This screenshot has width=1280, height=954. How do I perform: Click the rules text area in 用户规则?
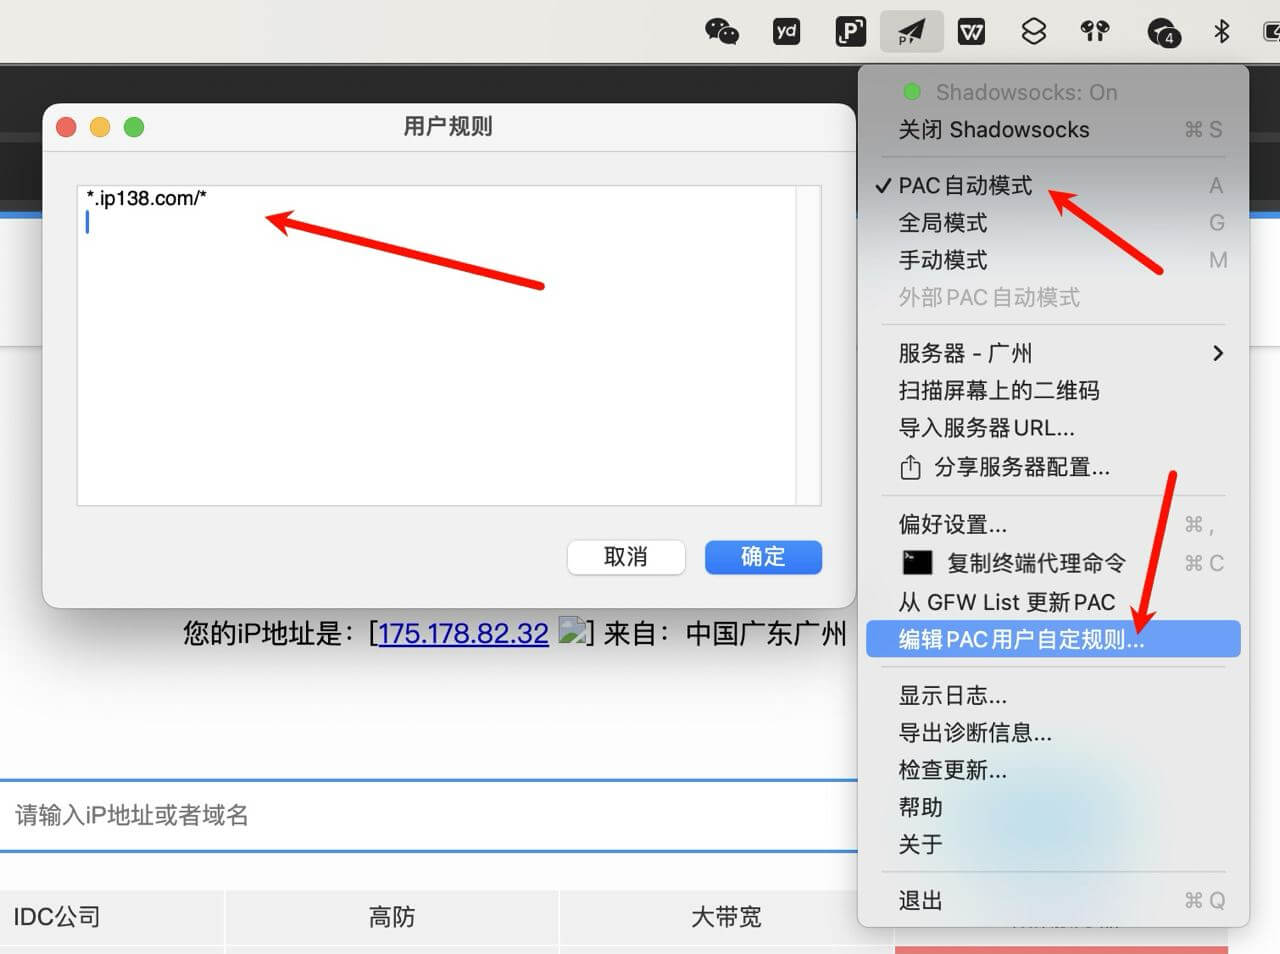[436, 345]
